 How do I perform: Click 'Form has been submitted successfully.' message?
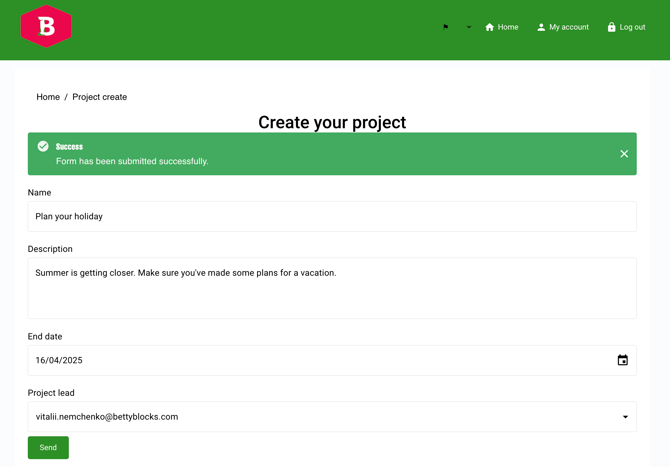click(132, 162)
